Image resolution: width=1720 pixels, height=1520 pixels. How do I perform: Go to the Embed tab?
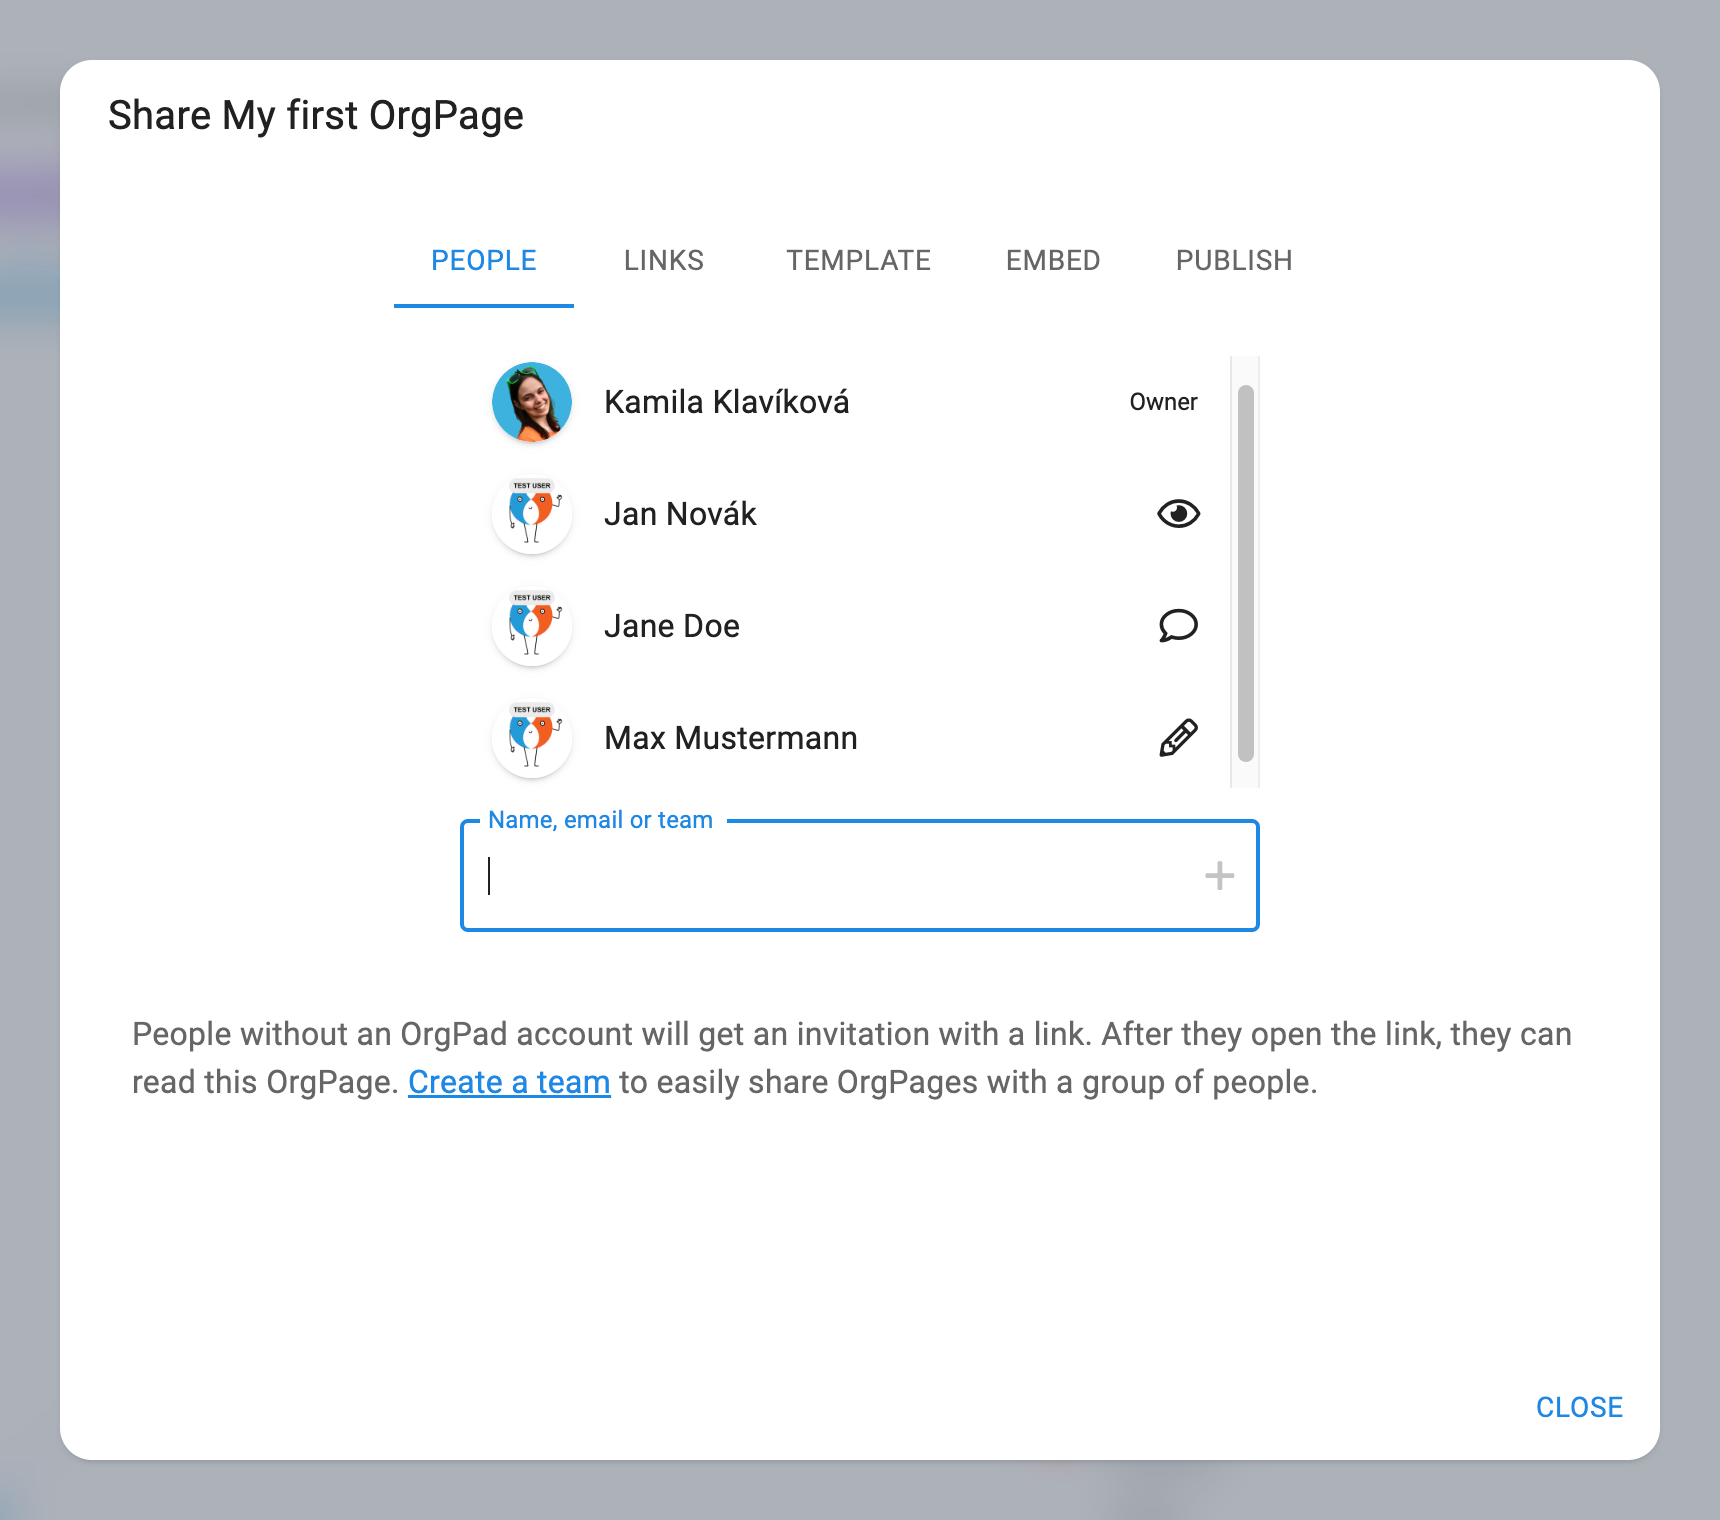click(1053, 261)
